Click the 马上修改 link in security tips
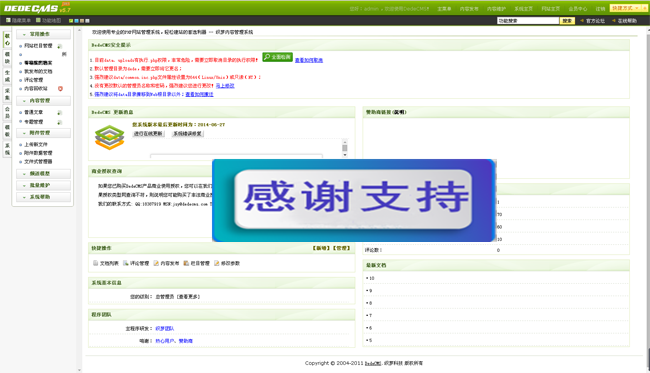This screenshot has height=373, width=650. point(225,86)
